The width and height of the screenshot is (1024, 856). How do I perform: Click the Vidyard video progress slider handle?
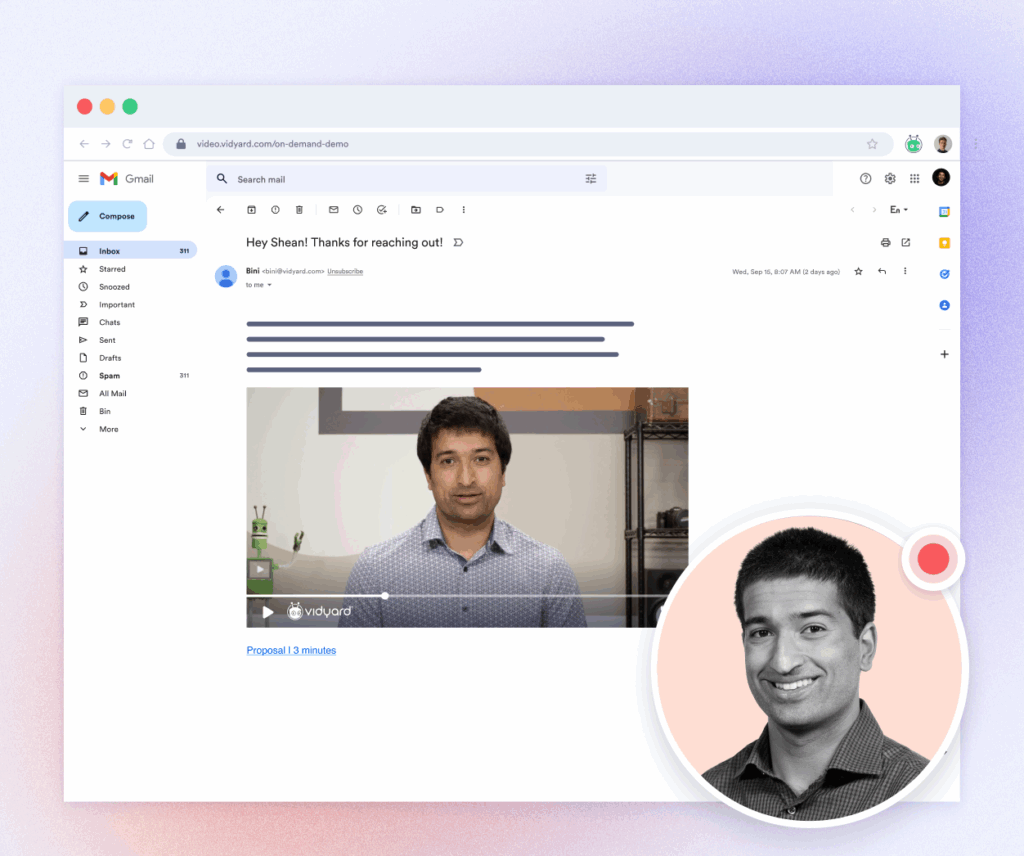click(x=385, y=596)
